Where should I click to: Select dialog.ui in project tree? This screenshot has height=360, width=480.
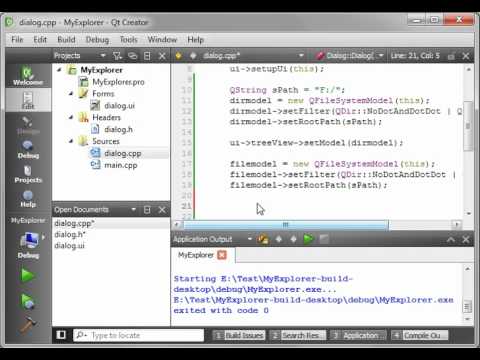(119, 106)
